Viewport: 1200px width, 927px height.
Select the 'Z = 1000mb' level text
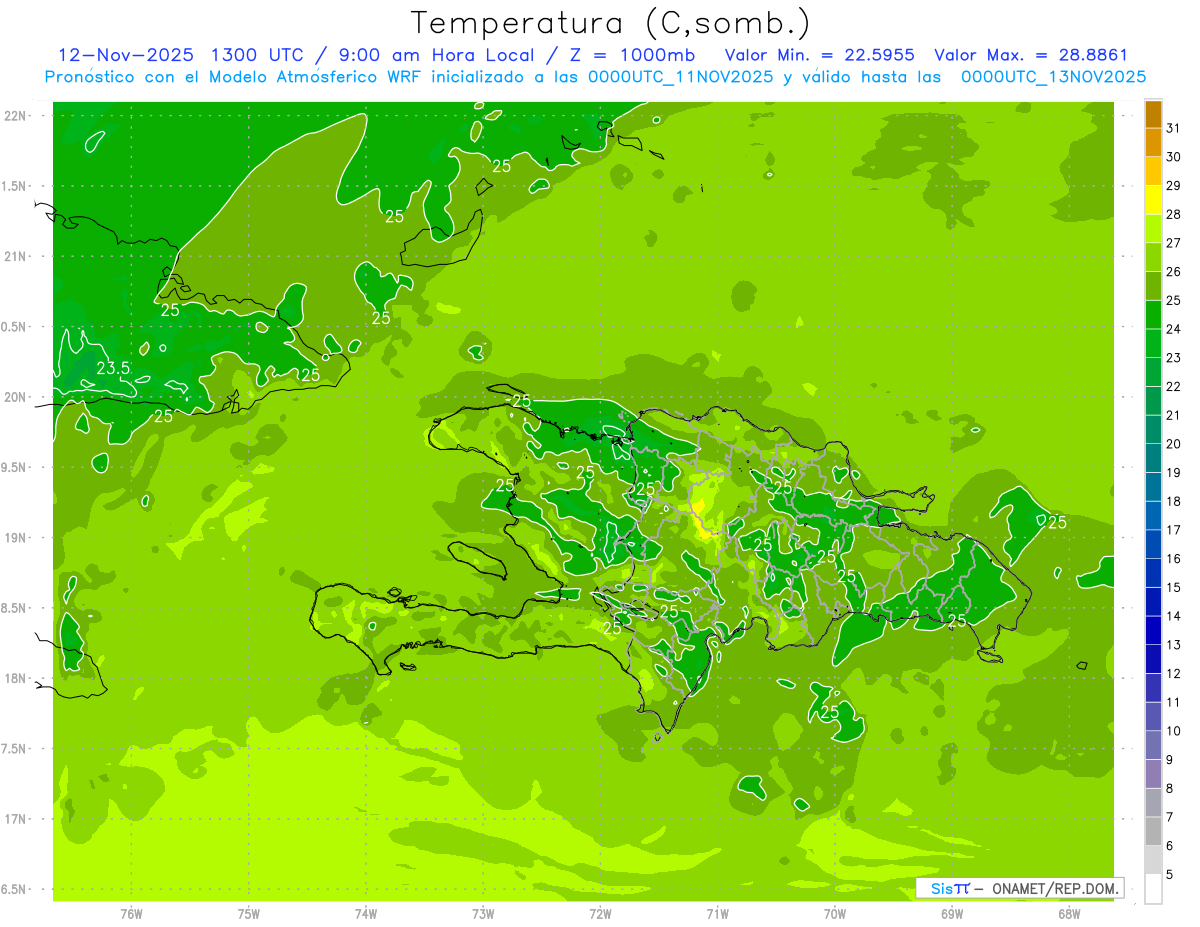pyautogui.click(x=633, y=55)
